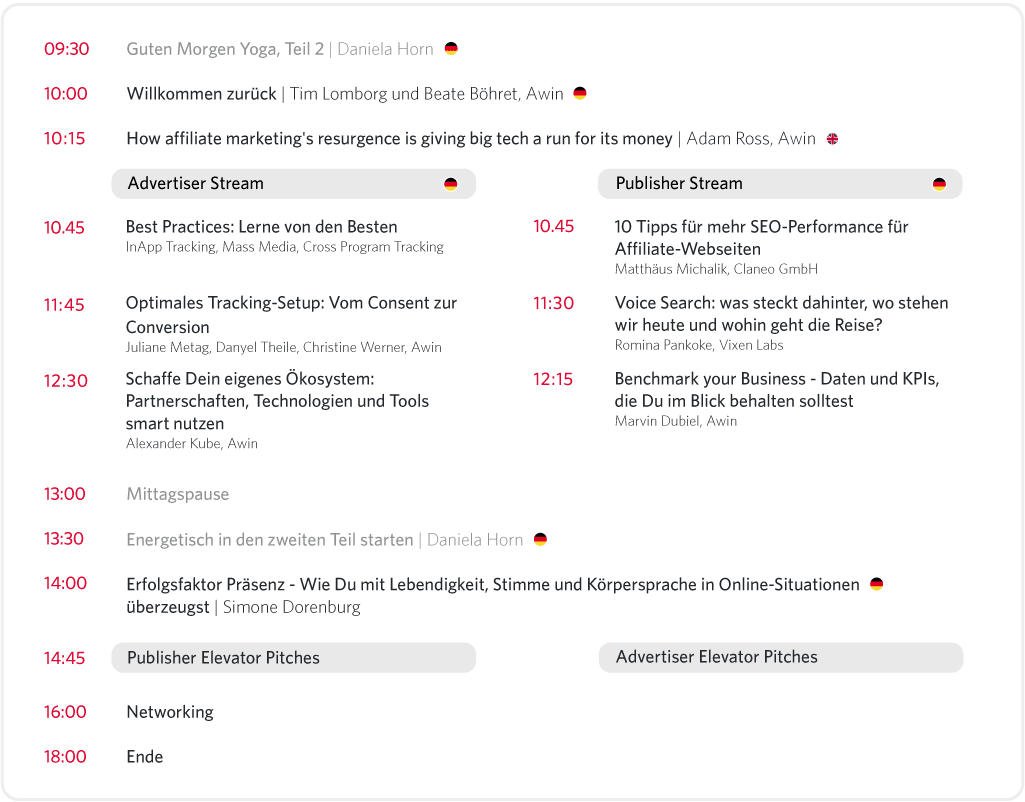The image size is (1025, 802).
Task: Open 10 Tipps für mehr SEO-Performance session
Action: pyautogui.click(x=761, y=238)
